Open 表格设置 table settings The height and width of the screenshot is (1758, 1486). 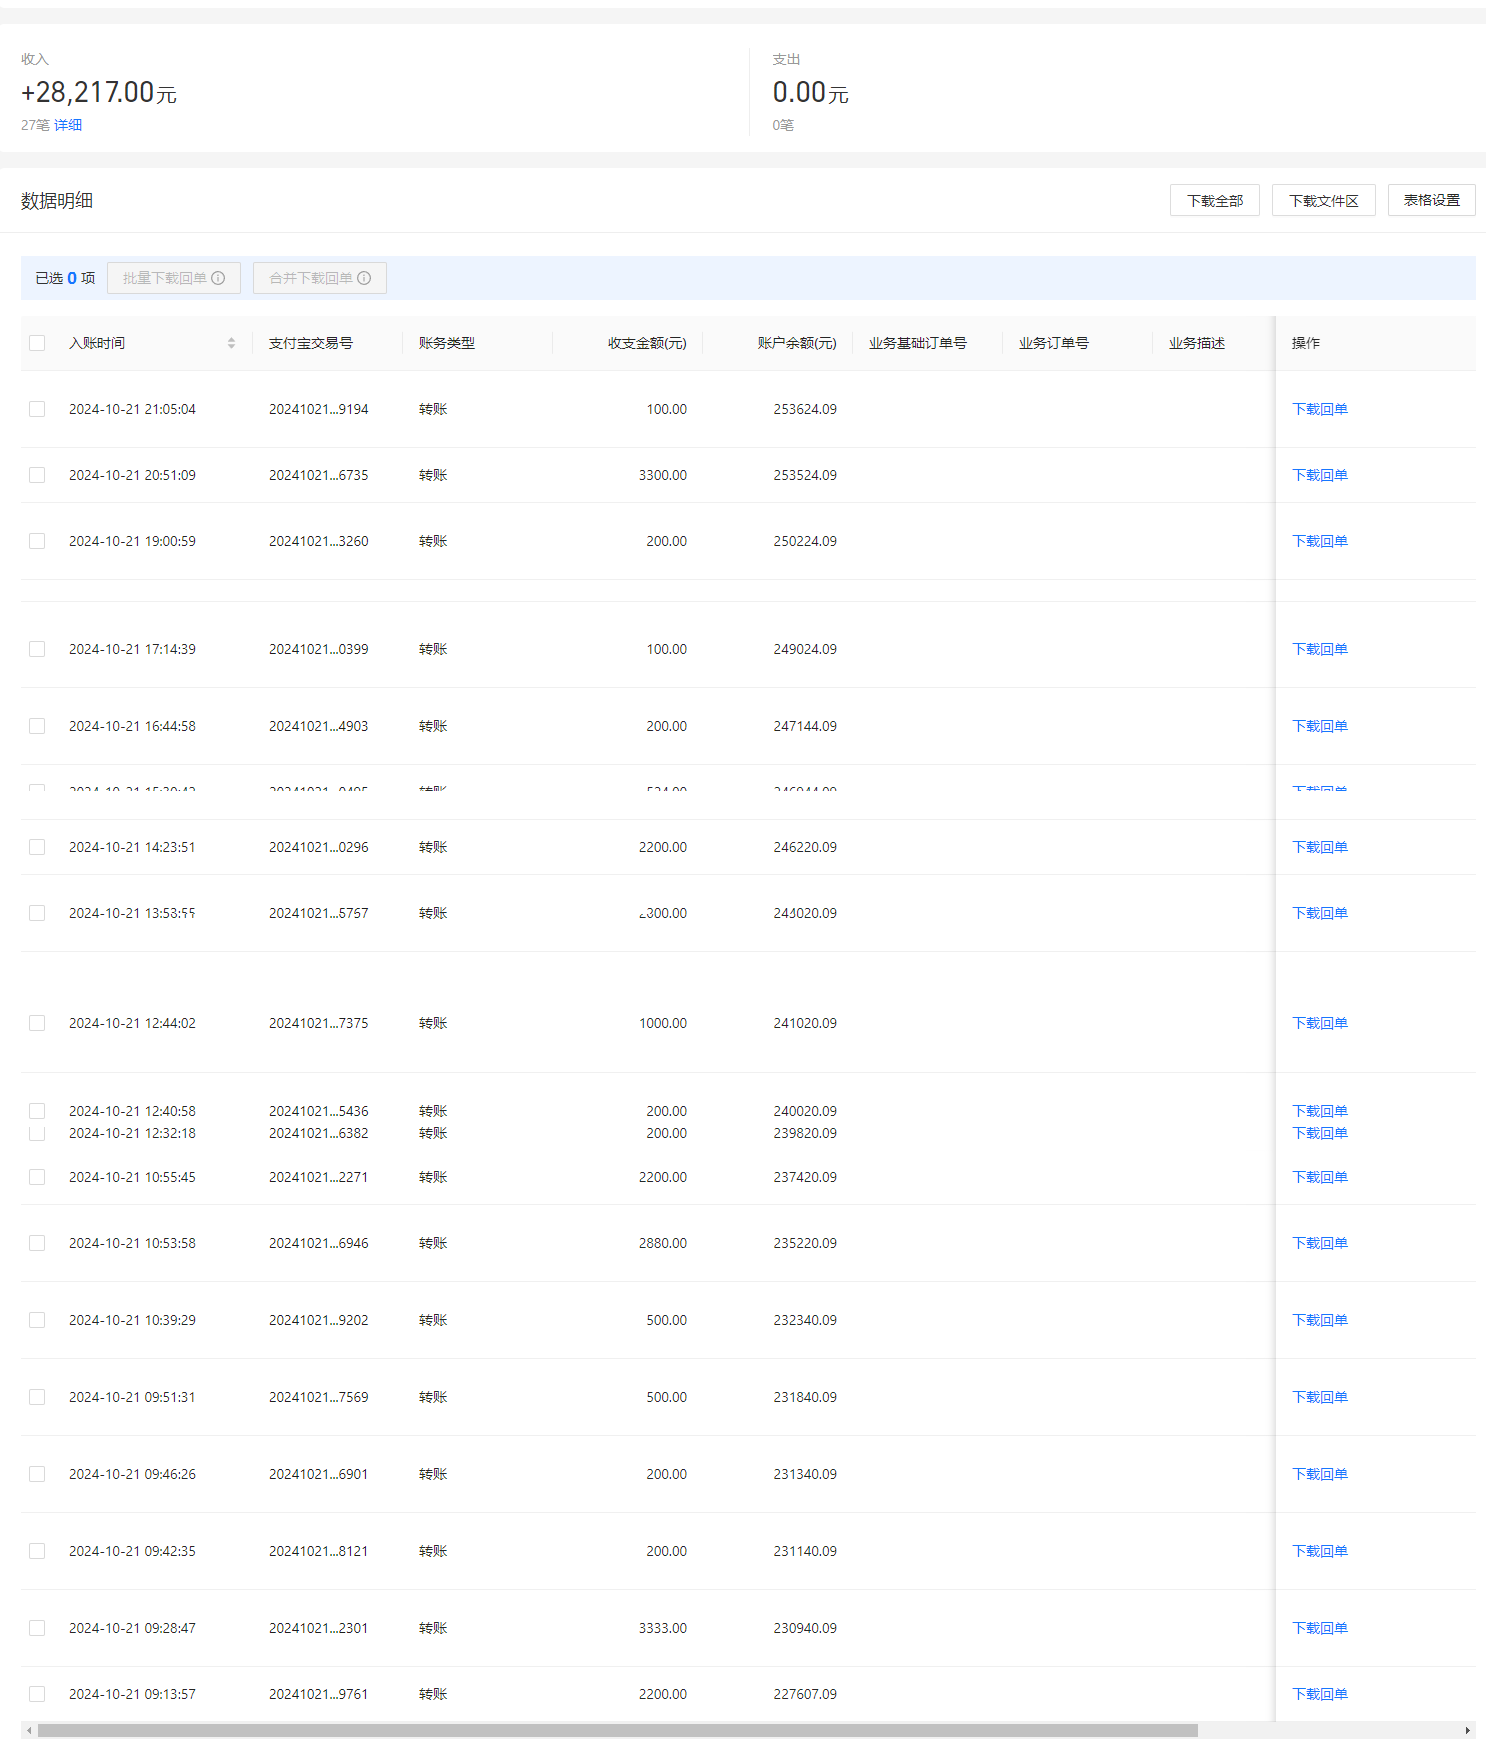click(1431, 200)
